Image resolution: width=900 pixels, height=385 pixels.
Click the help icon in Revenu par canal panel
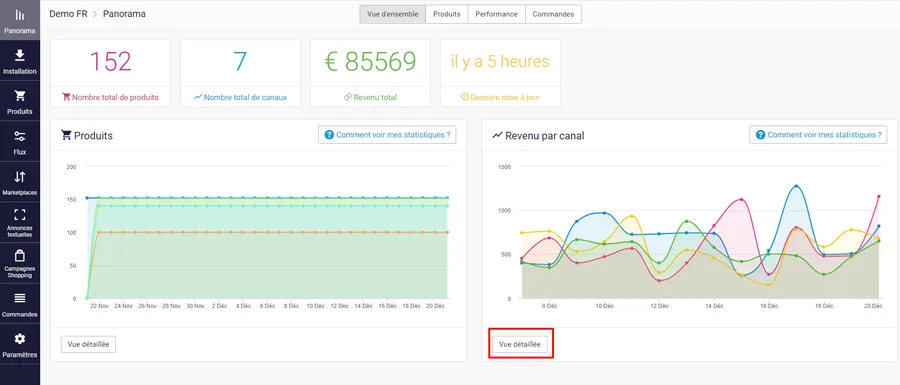click(x=760, y=135)
